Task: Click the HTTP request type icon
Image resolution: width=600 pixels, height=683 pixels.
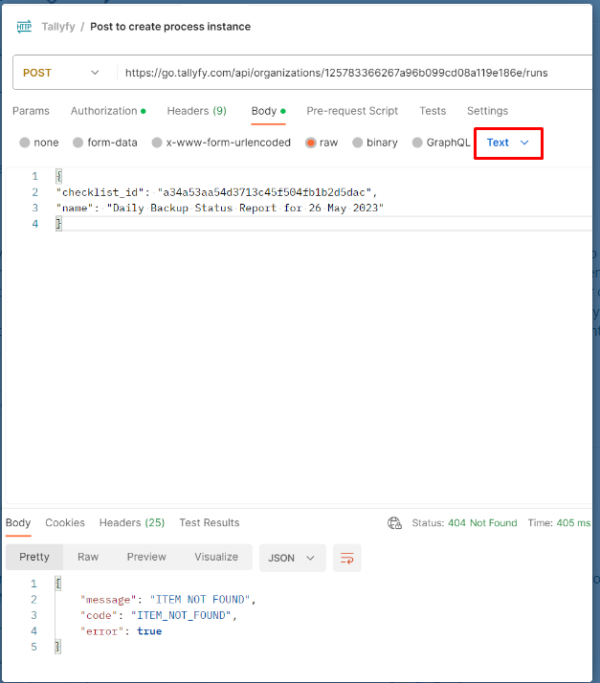Action: tap(24, 27)
